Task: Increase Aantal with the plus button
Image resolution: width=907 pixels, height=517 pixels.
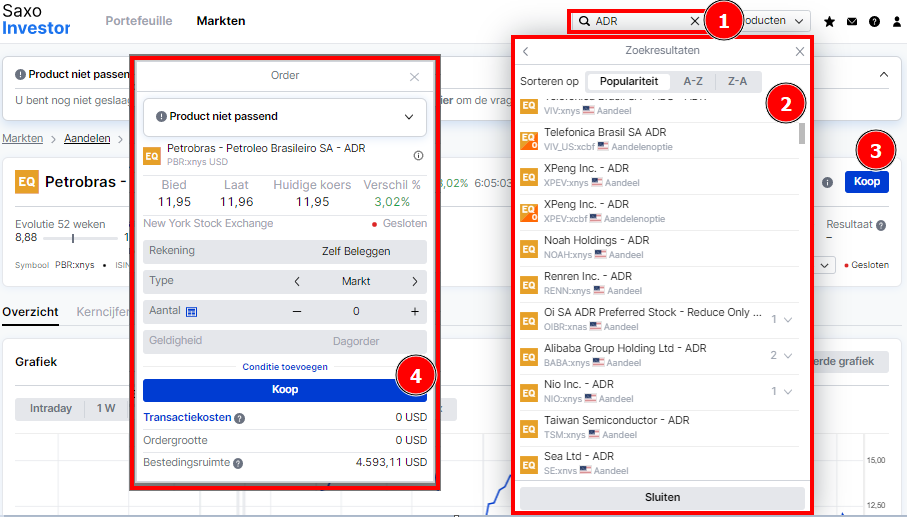Action: pos(415,312)
